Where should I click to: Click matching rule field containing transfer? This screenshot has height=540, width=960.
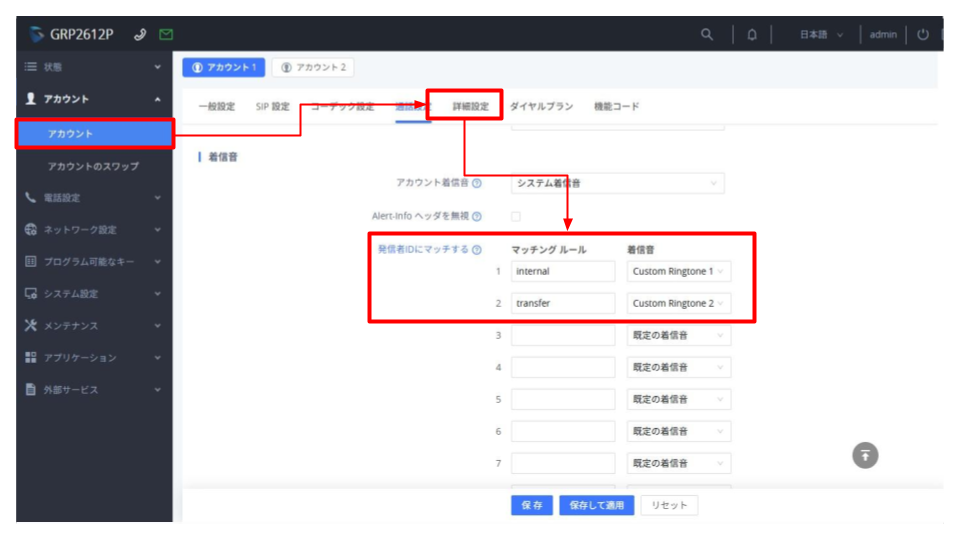click(x=563, y=303)
